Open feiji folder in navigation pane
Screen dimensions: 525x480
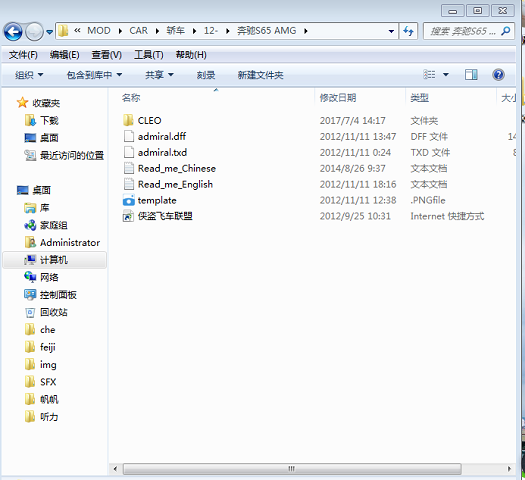pos(48,347)
